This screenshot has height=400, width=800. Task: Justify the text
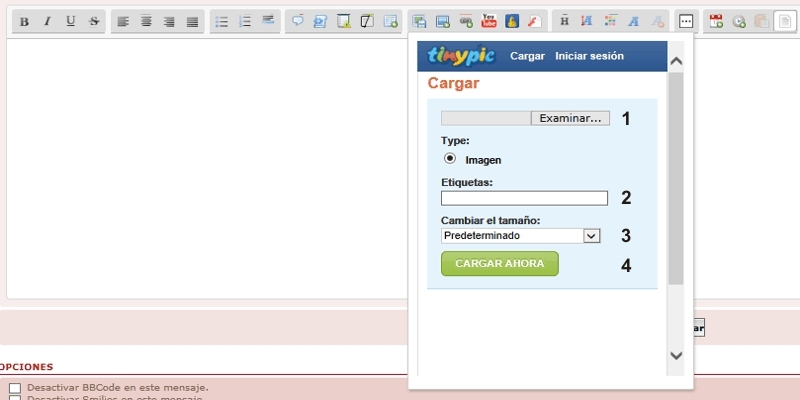(x=192, y=21)
